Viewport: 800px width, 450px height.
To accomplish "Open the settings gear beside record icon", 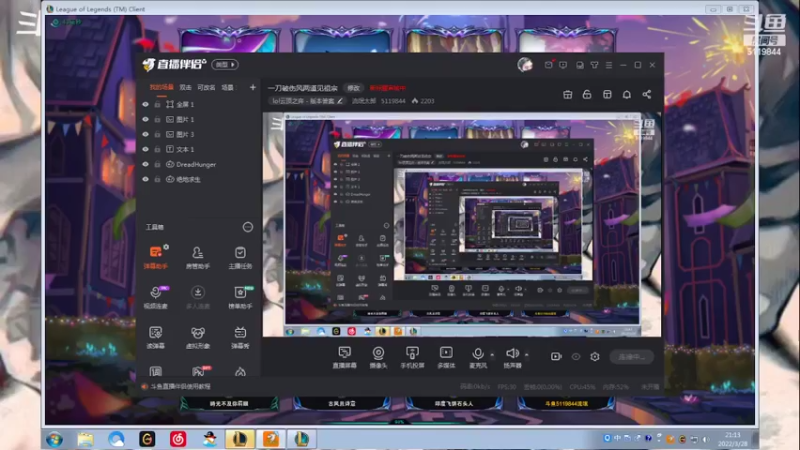I will pyautogui.click(x=595, y=357).
